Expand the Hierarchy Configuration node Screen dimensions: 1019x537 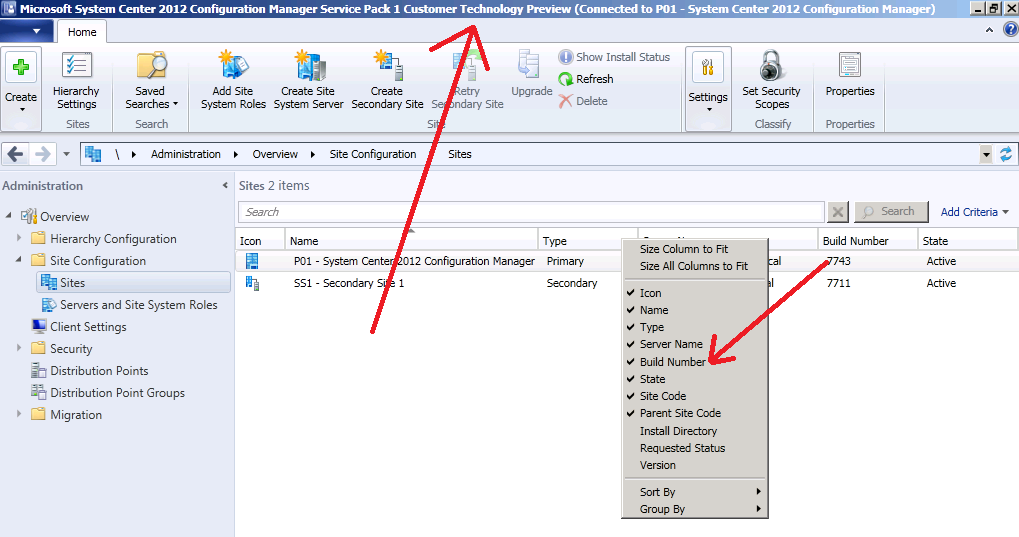pos(19,238)
